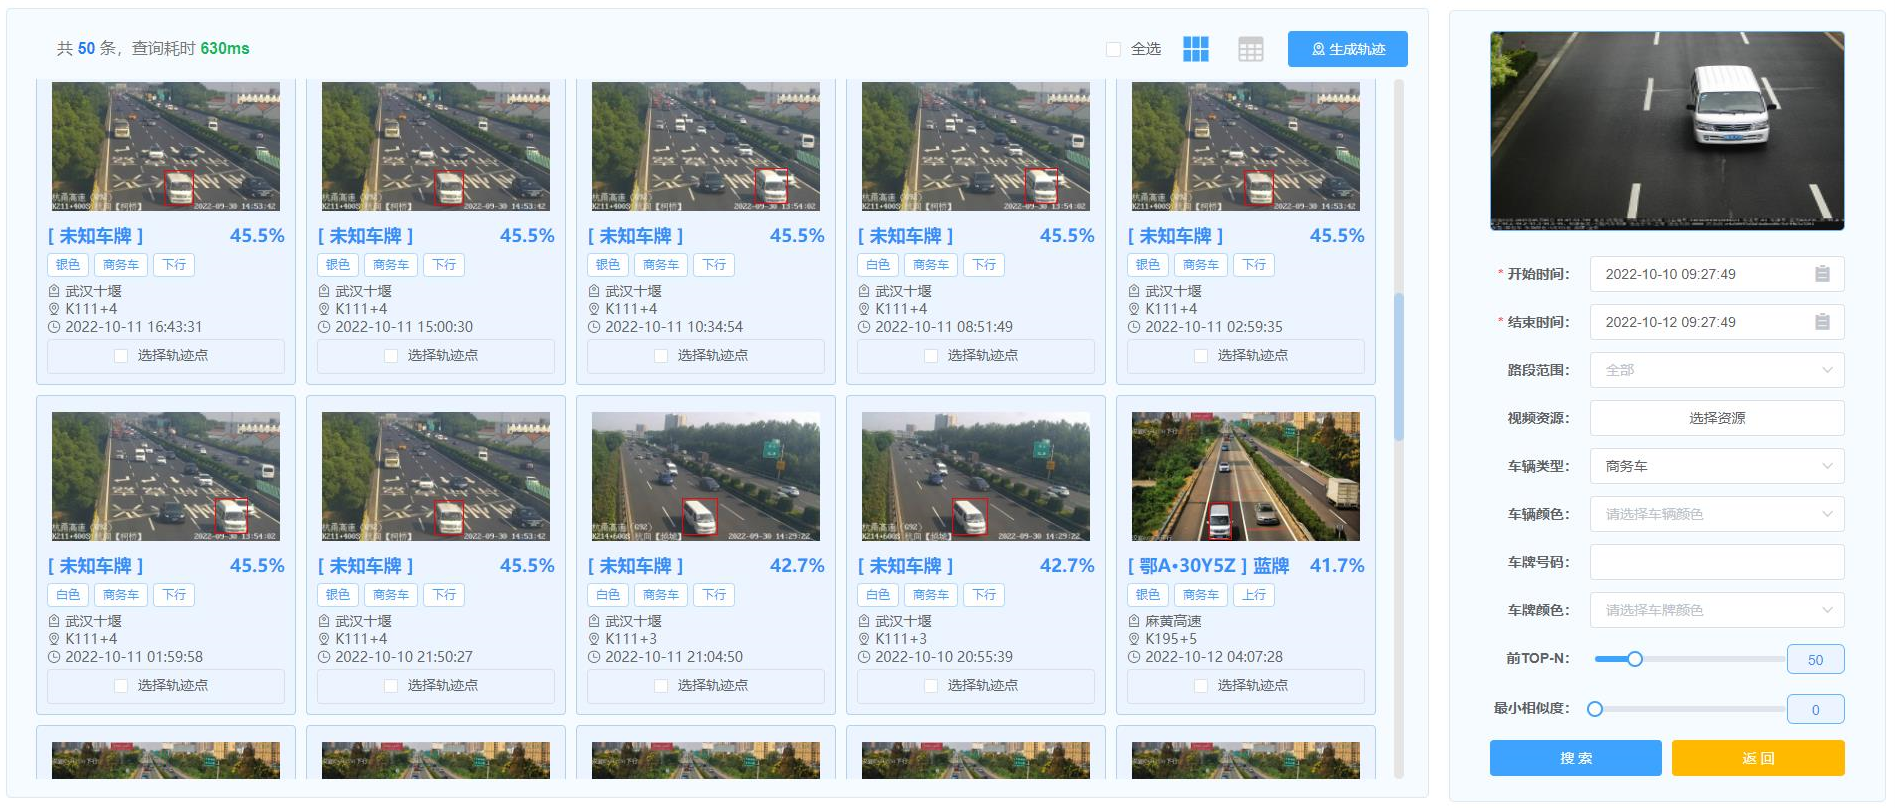The height and width of the screenshot is (808, 1895).
Task: Click timestamp 2022-10-10 21:50:27
Action: coord(404,657)
